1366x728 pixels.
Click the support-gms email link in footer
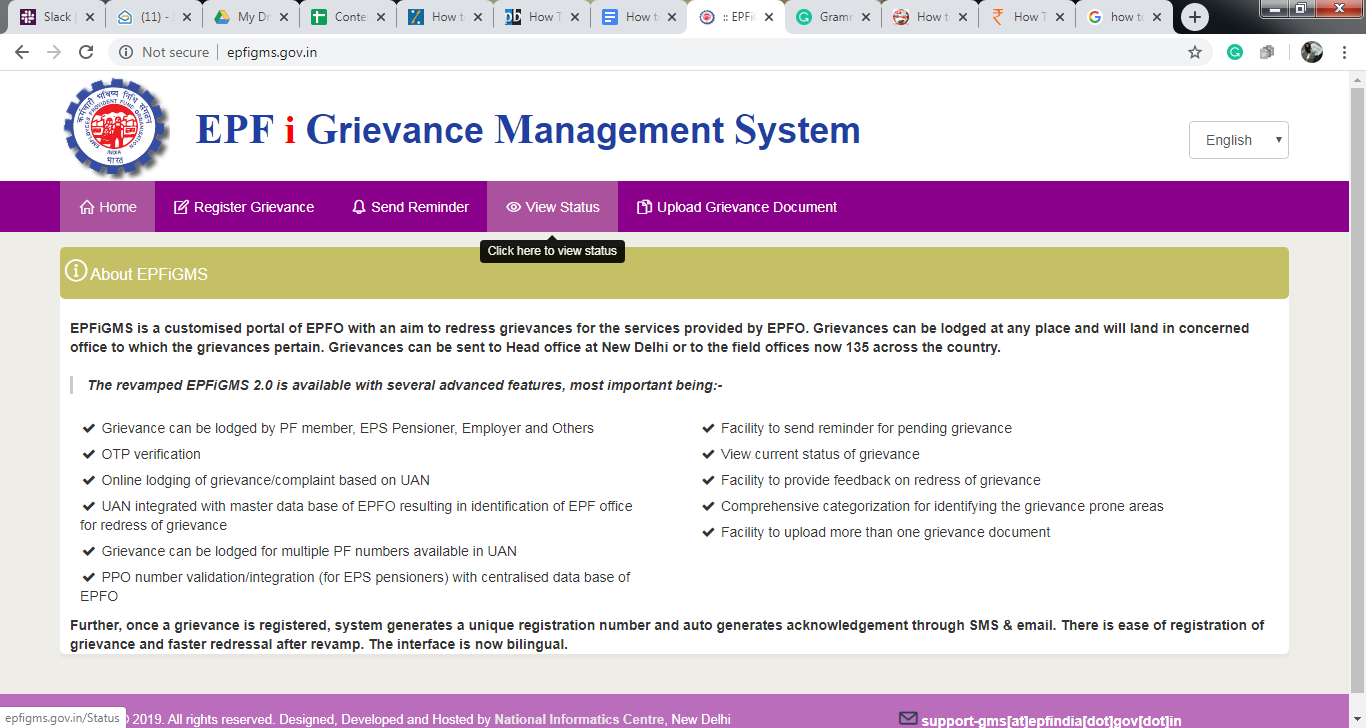(x=1051, y=720)
